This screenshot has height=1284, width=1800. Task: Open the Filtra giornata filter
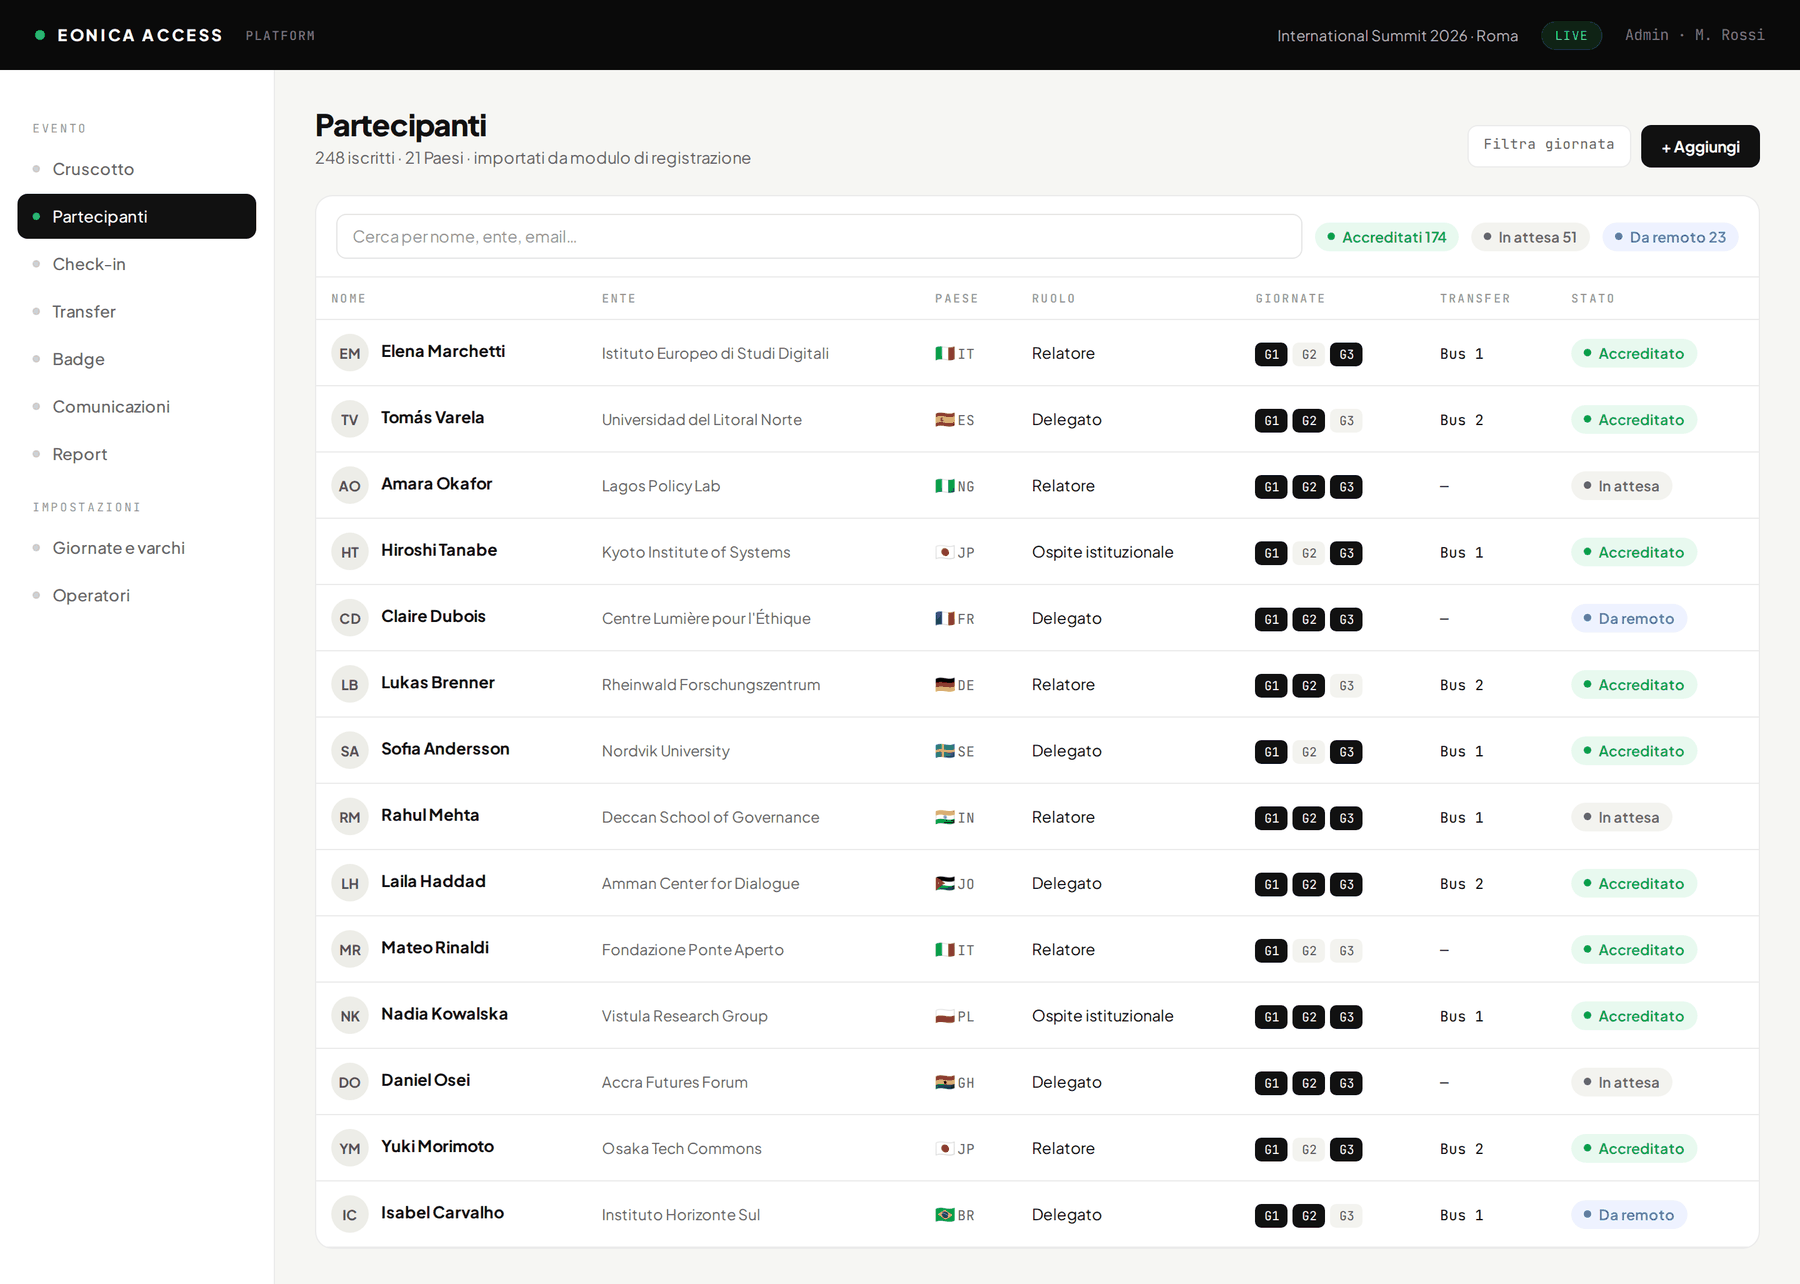(x=1548, y=146)
